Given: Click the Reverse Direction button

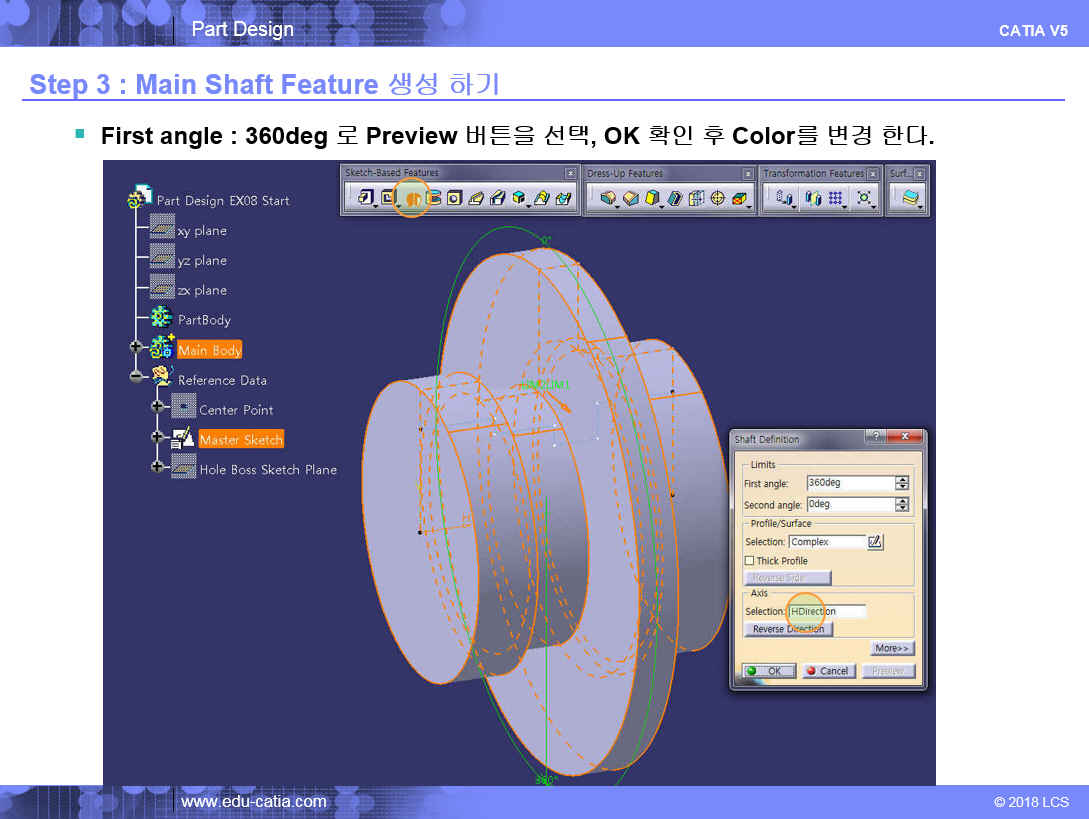Looking at the screenshot, I should click(788, 629).
